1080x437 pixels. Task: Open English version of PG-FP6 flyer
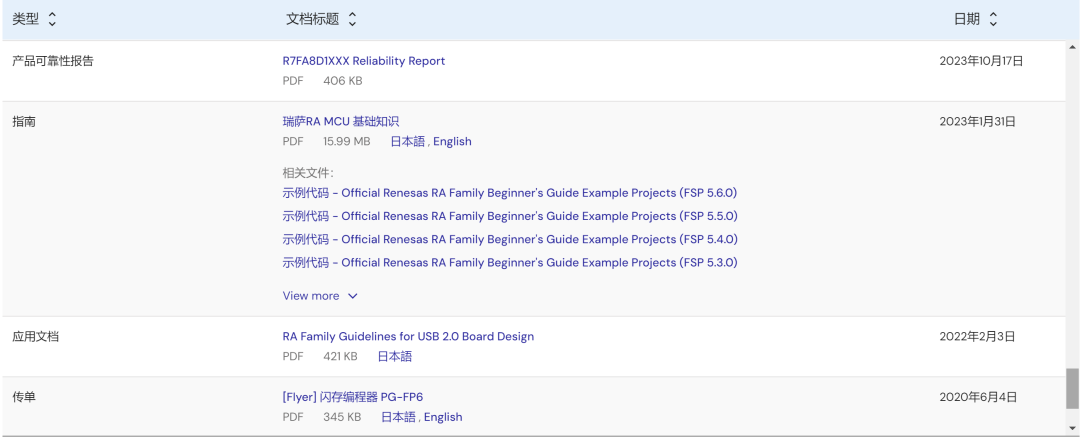pos(443,417)
